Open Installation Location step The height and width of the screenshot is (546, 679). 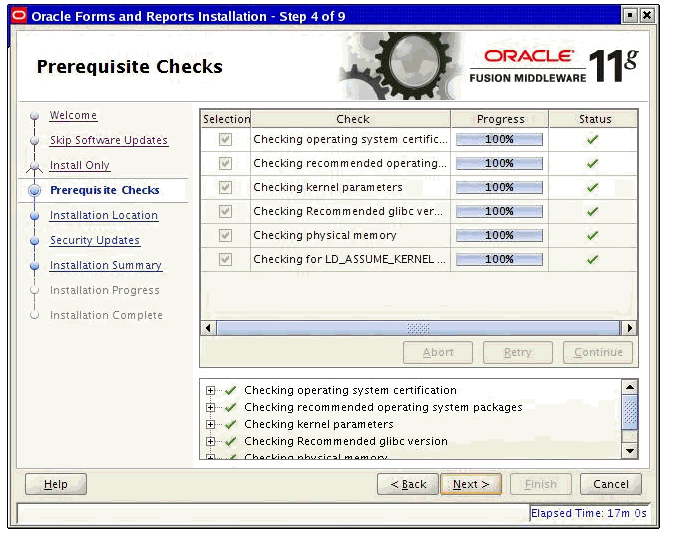(x=103, y=215)
